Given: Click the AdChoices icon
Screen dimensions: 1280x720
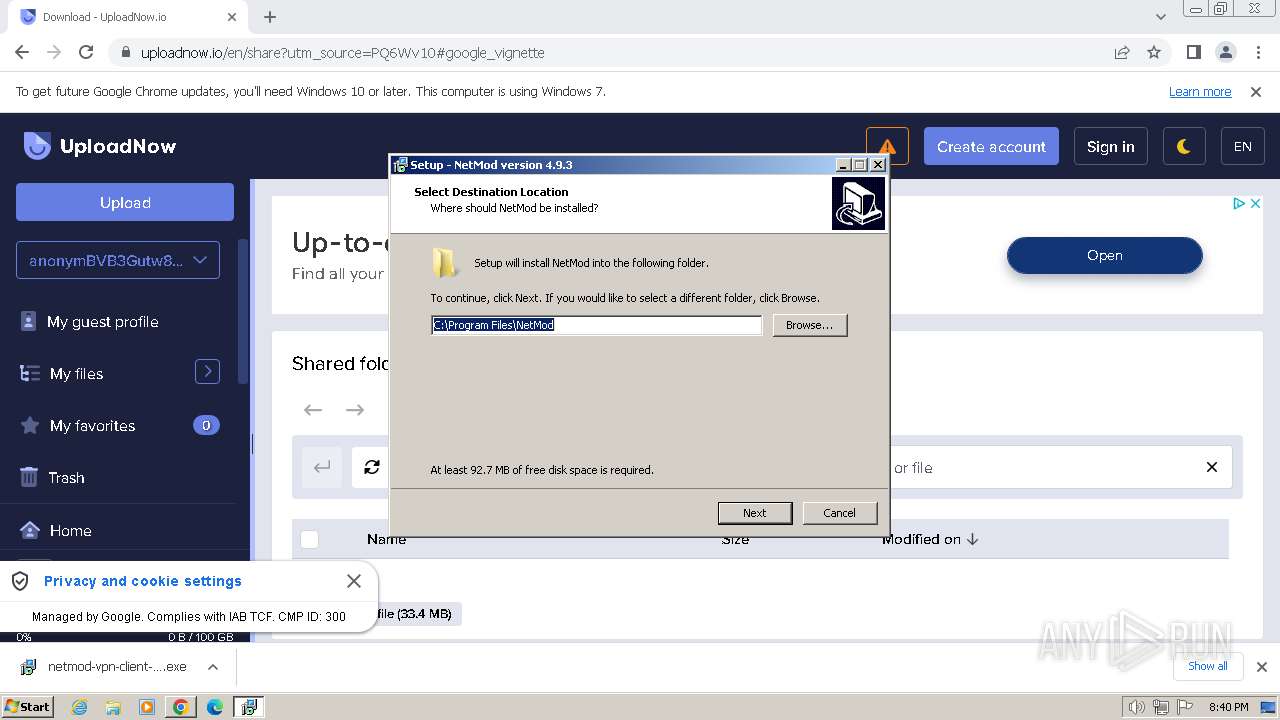Looking at the screenshot, I should pos(1239,203).
